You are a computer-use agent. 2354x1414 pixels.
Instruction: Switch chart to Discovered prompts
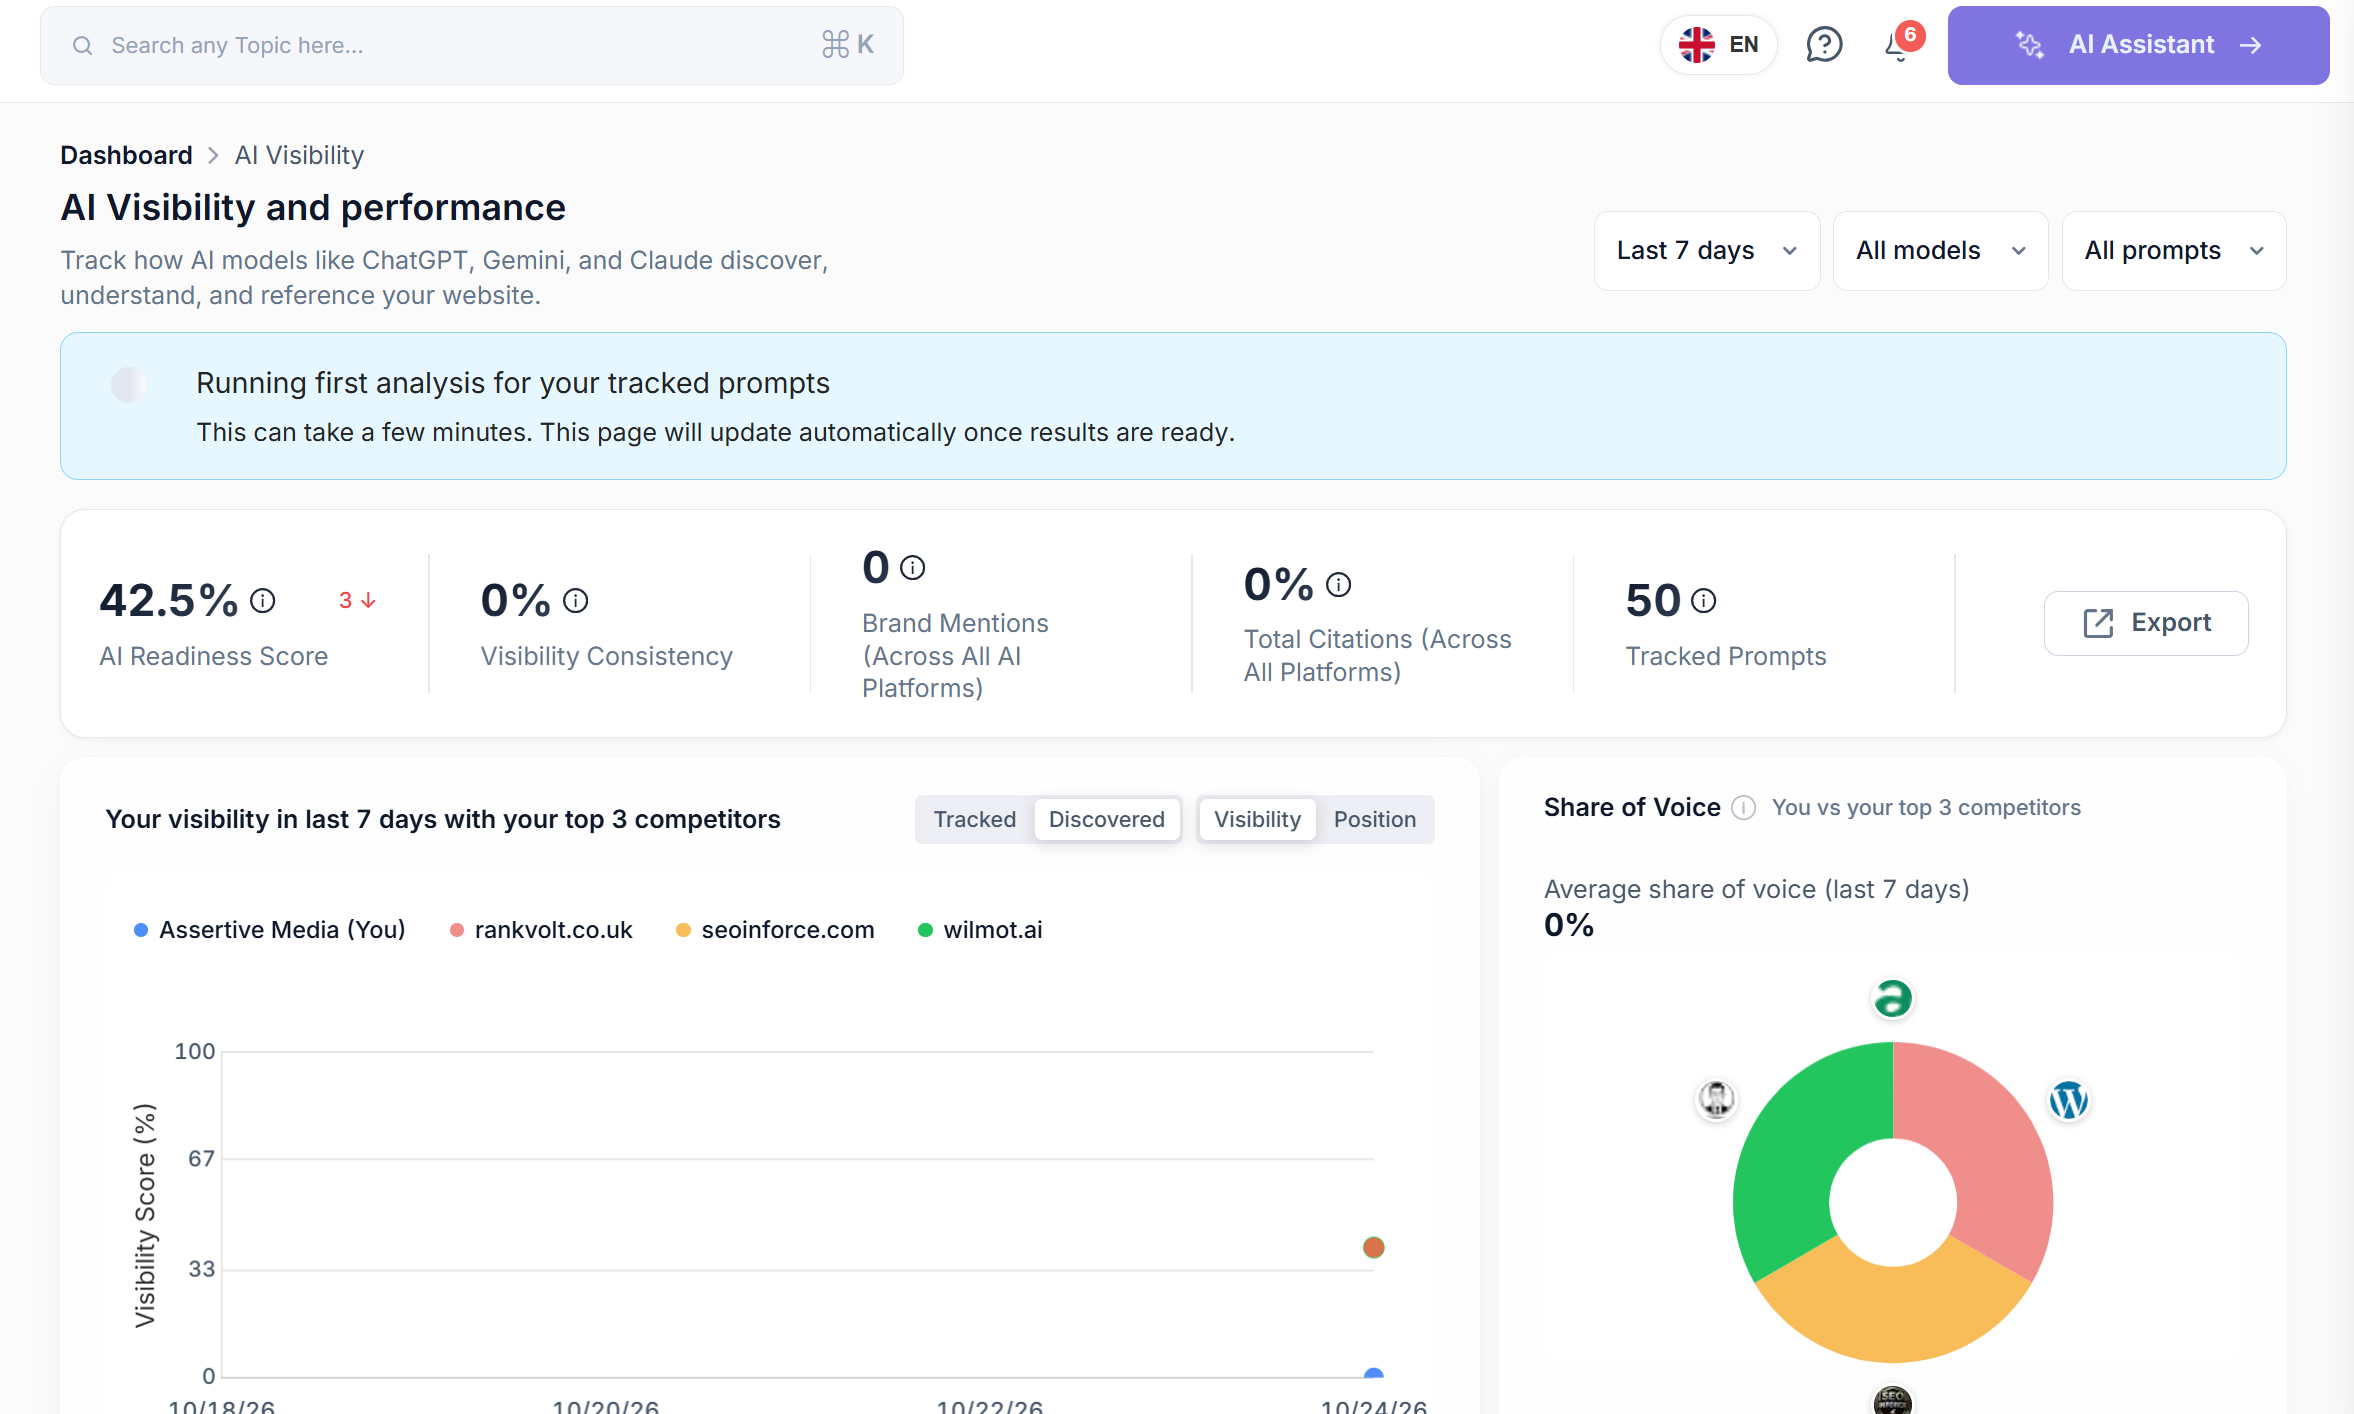pos(1106,819)
